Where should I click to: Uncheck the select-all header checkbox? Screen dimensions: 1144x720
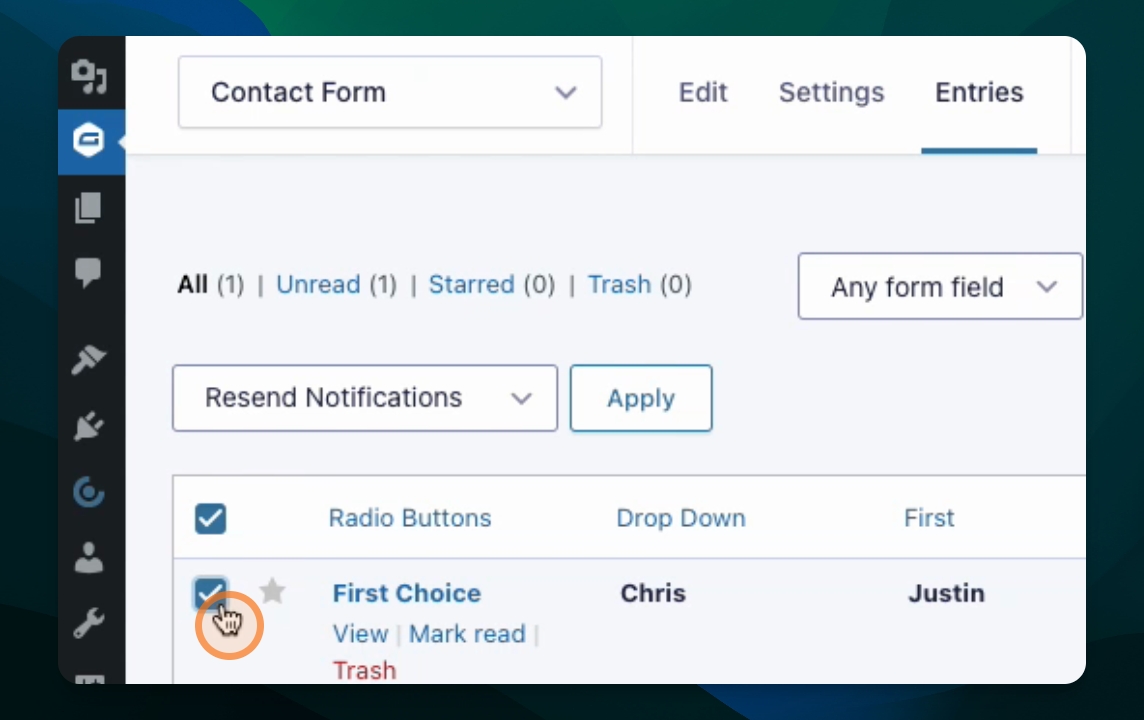(x=210, y=519)
